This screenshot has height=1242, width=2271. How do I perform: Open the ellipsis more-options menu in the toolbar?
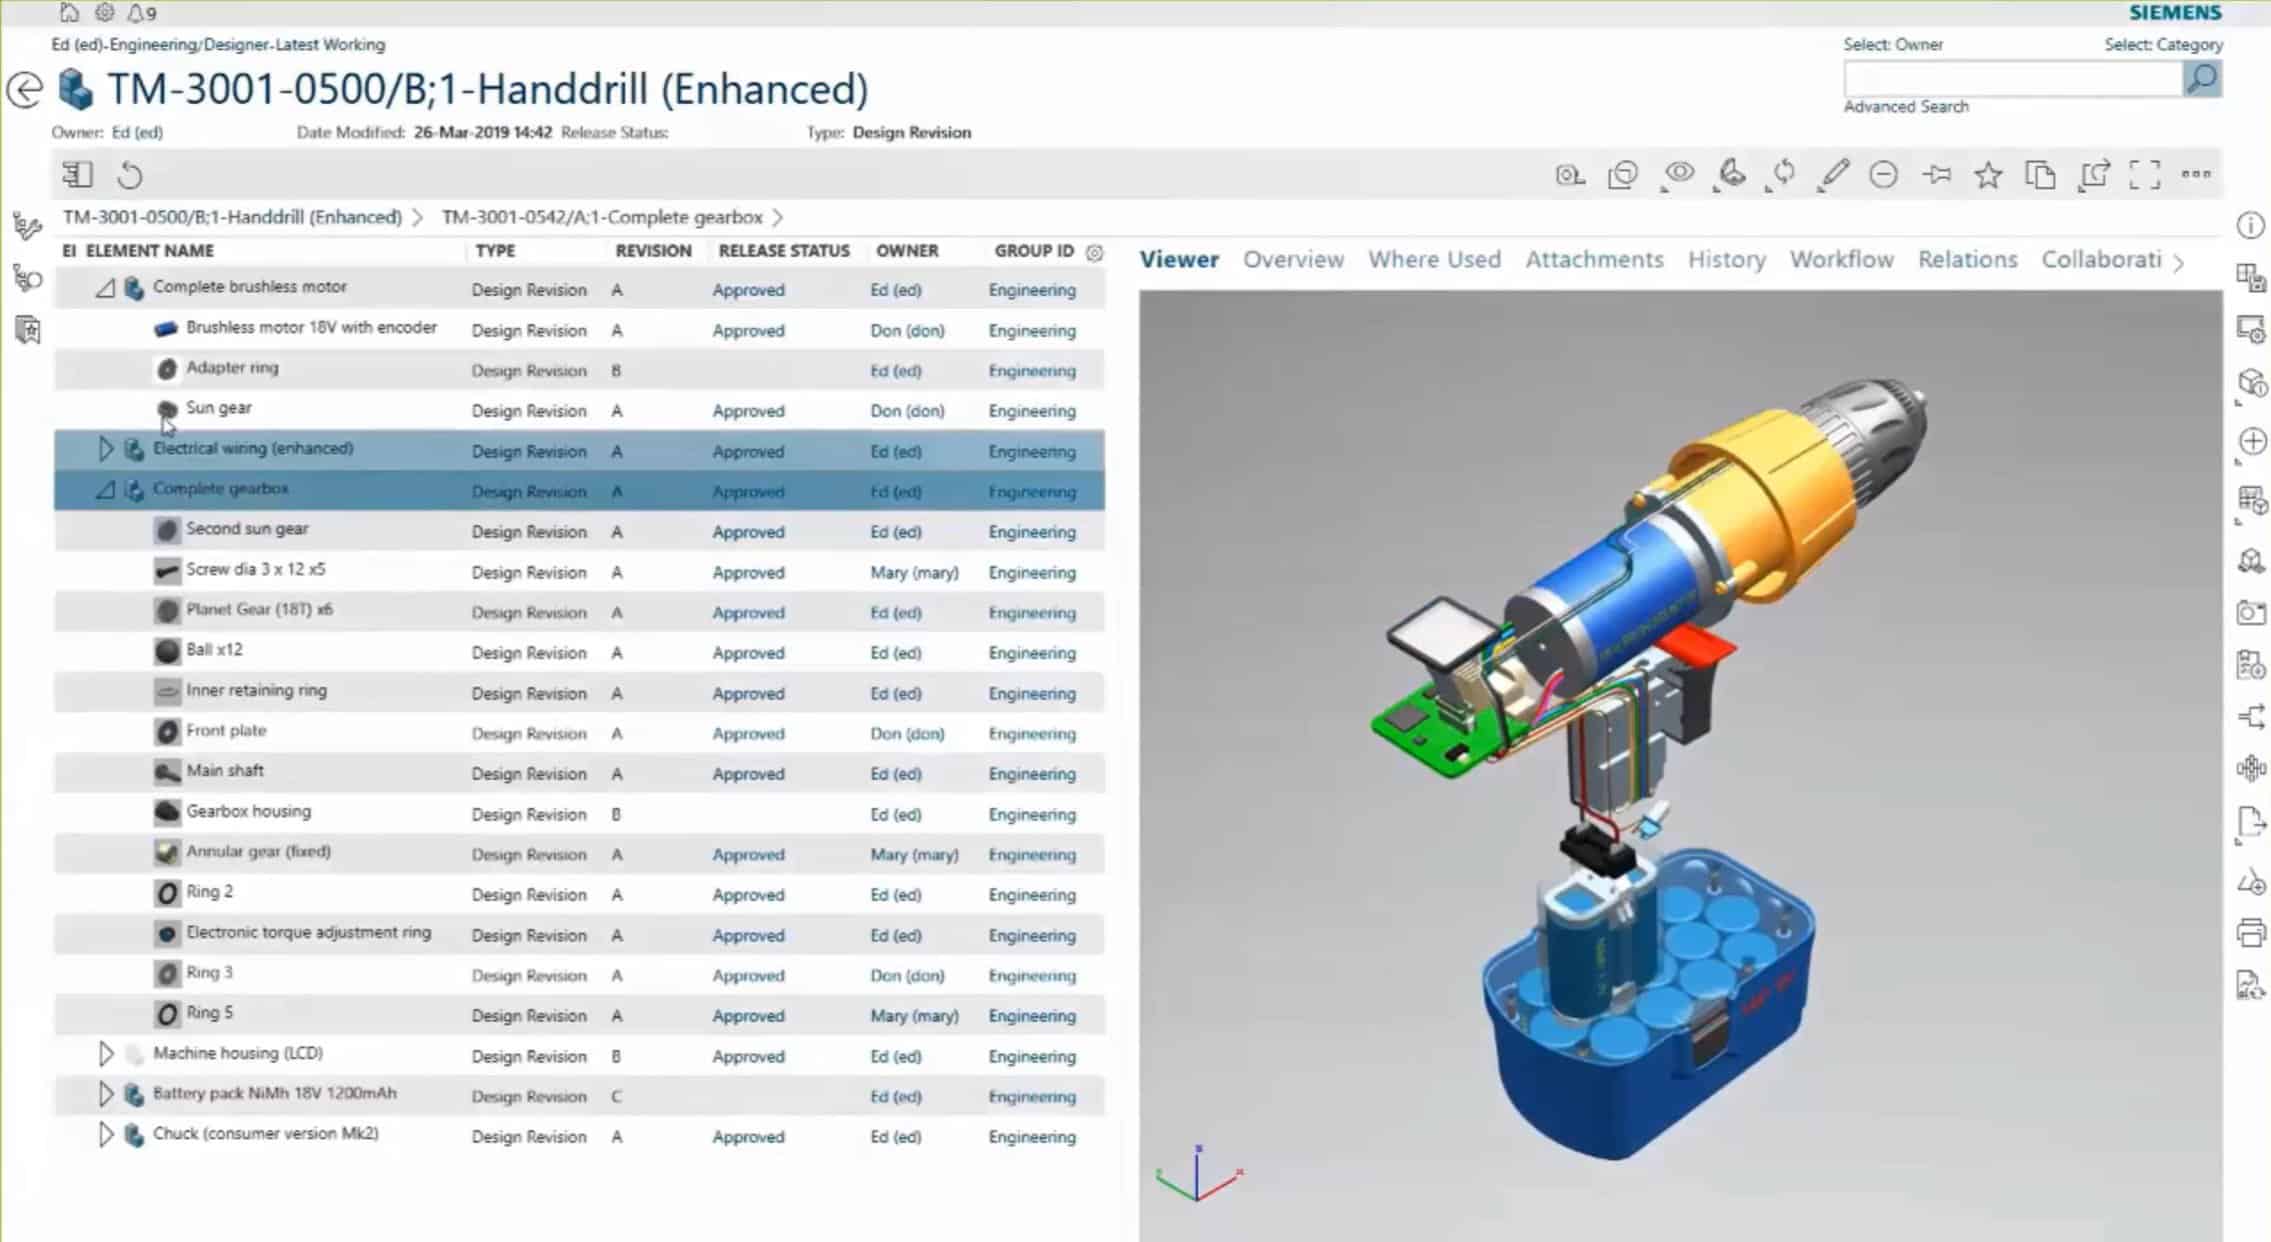coord(2196,174)
